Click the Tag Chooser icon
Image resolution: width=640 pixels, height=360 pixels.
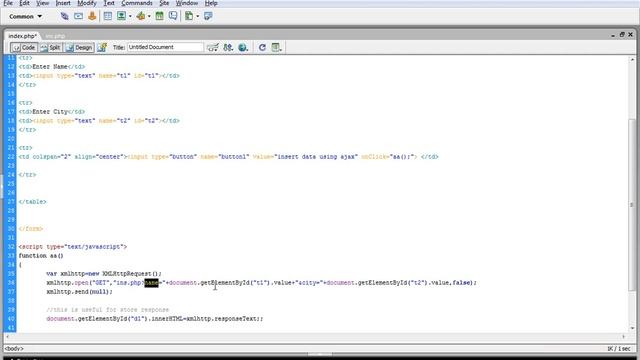208,16
